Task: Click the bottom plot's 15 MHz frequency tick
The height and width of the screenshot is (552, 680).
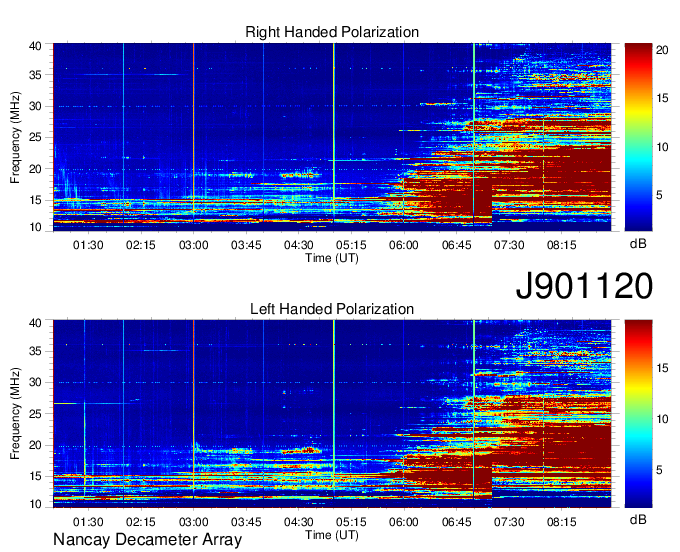Action: 35,476
